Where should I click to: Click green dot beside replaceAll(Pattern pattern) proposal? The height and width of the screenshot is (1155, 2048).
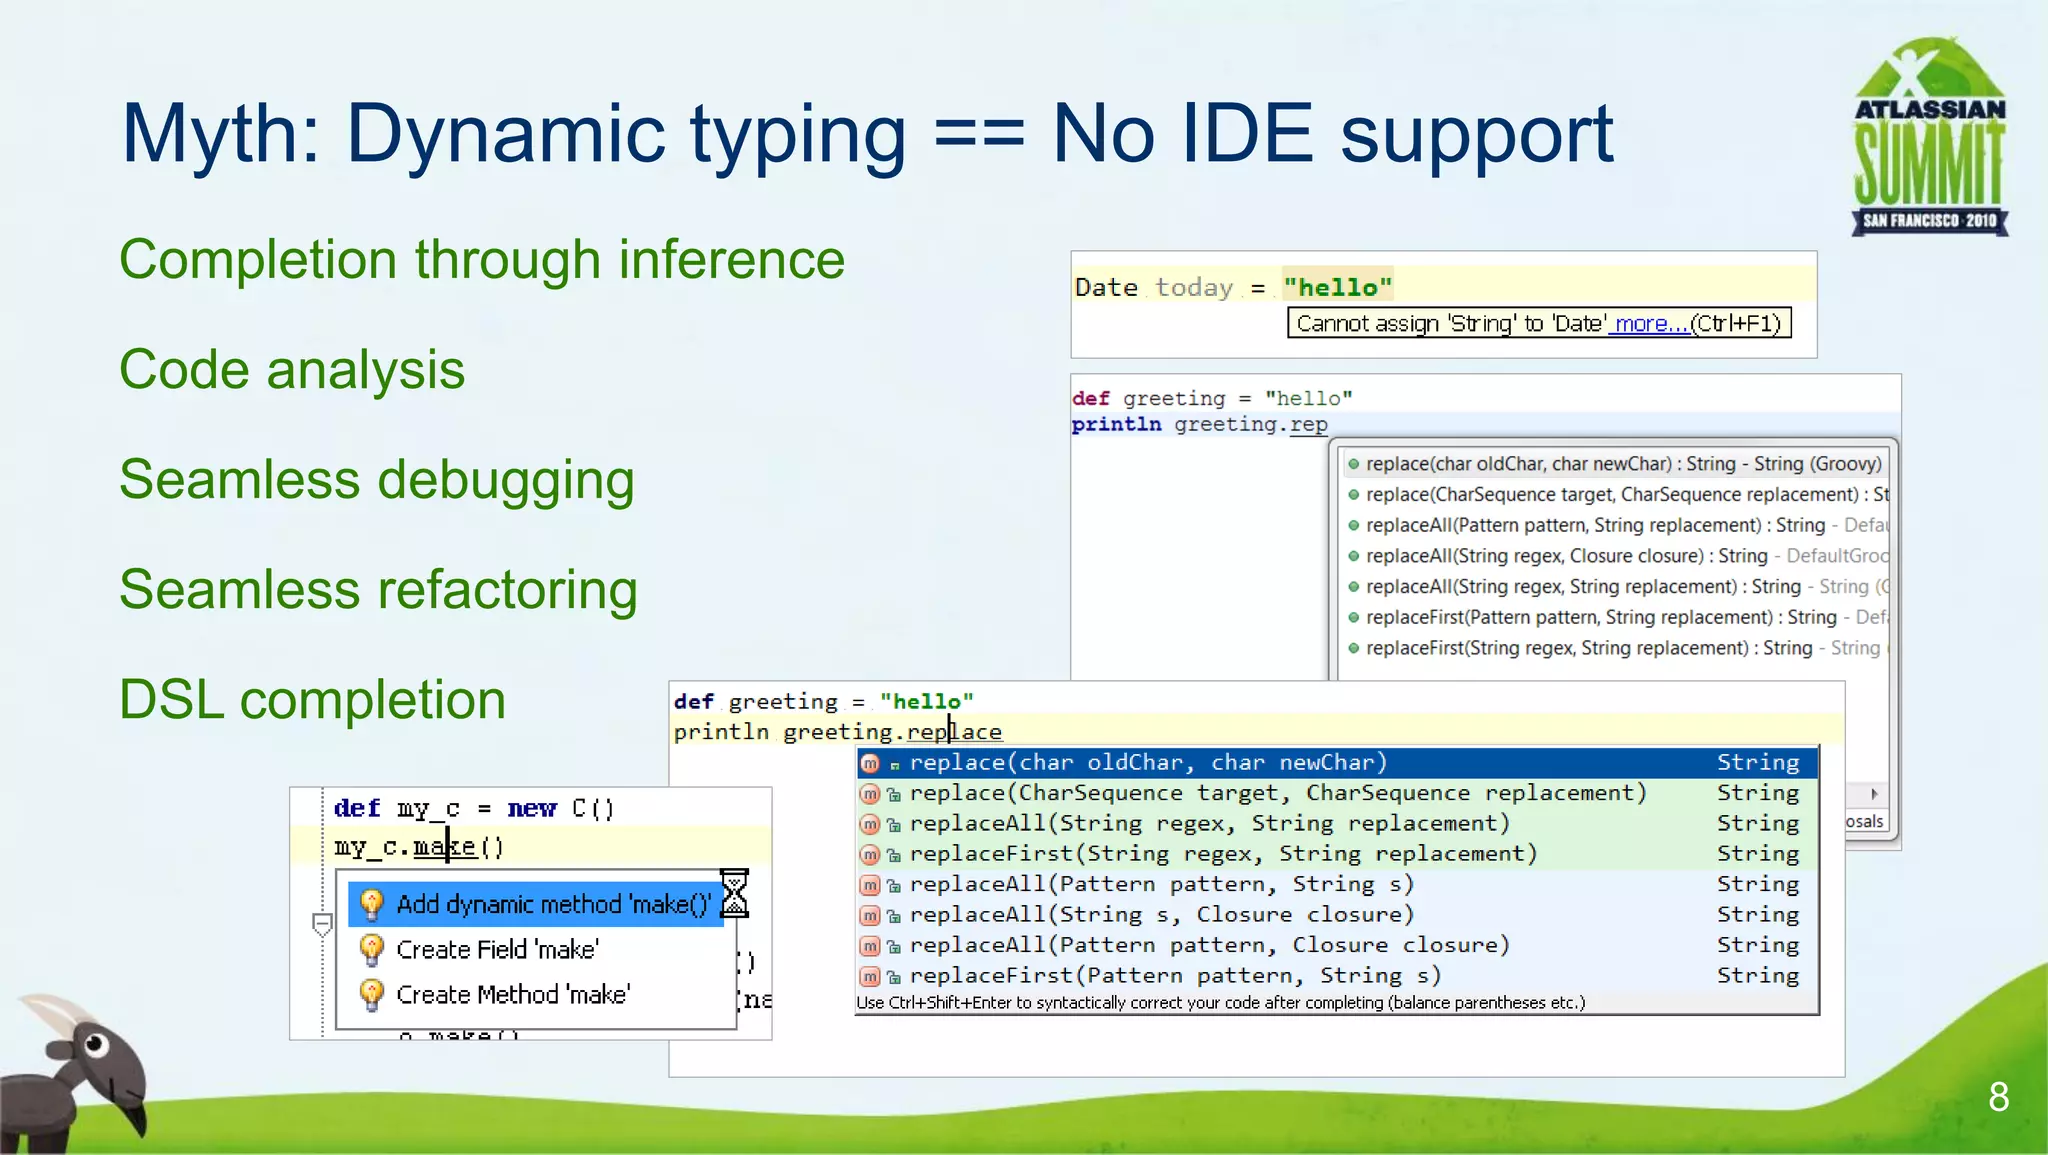click(1353, 525)
